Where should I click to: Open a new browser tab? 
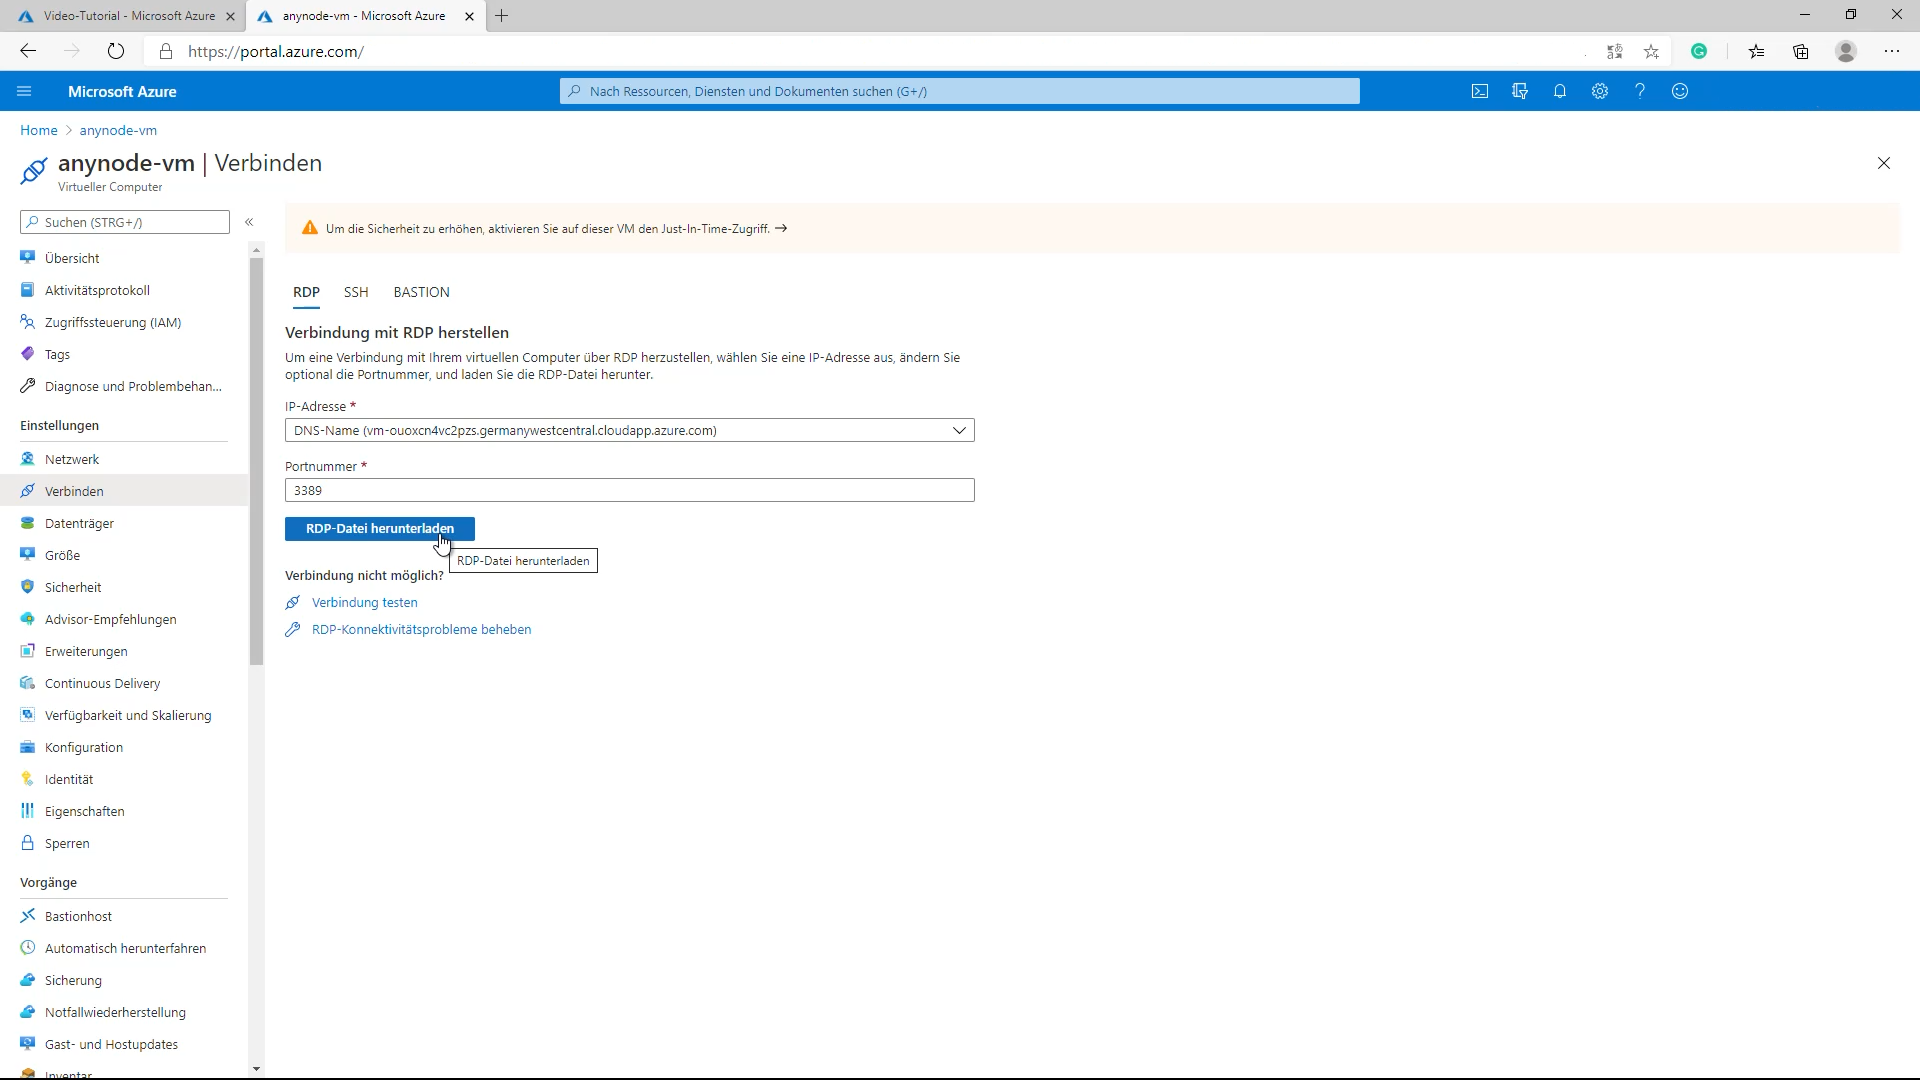[502, 16]
